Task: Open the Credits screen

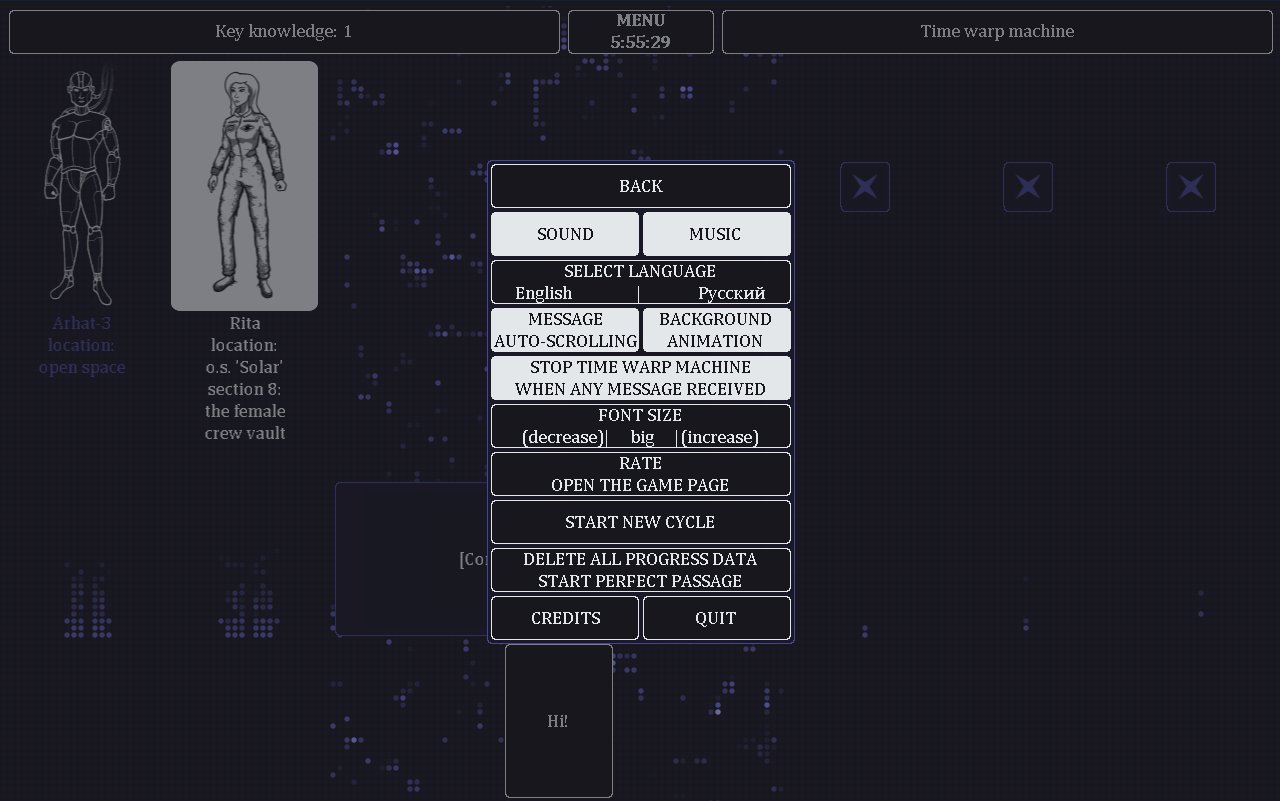Action: click(x=565, y=618)
